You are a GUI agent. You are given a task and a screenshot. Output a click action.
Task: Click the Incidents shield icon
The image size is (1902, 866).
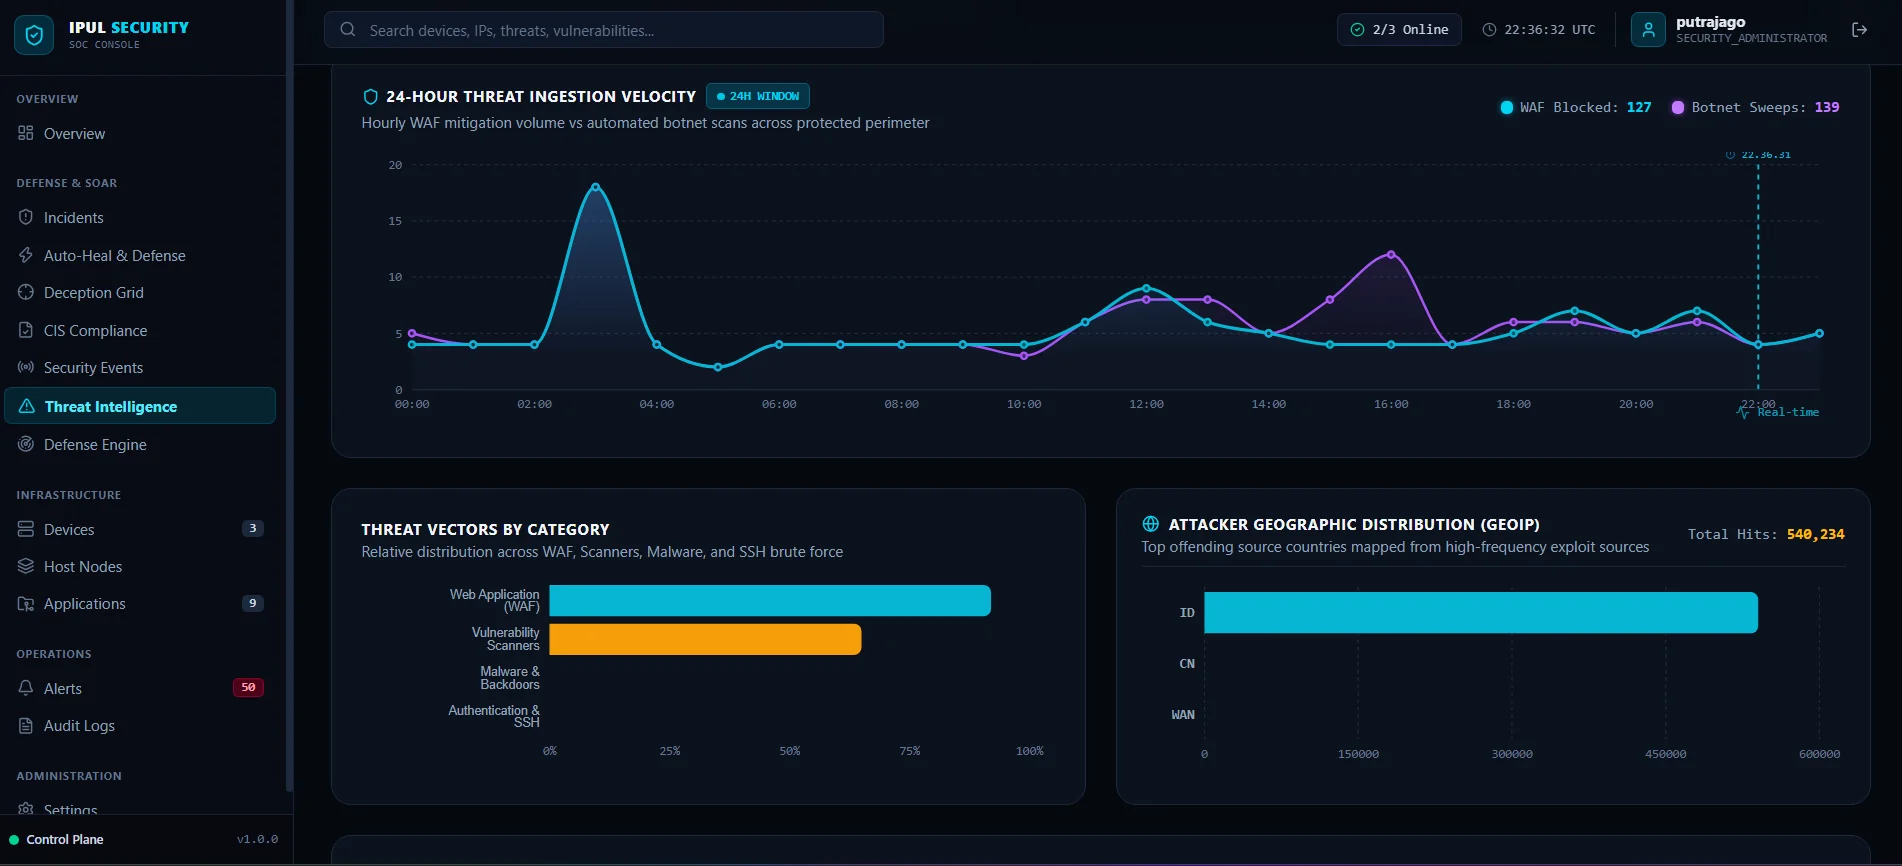pos(26,217)
